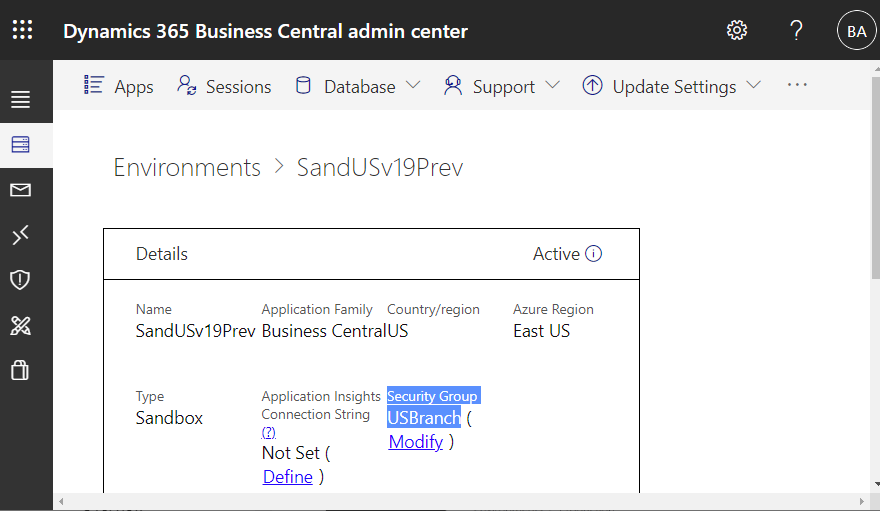
Task: Click the vertical scrollbar thumb
Action: pyautogui.click(x=876, y=177)
